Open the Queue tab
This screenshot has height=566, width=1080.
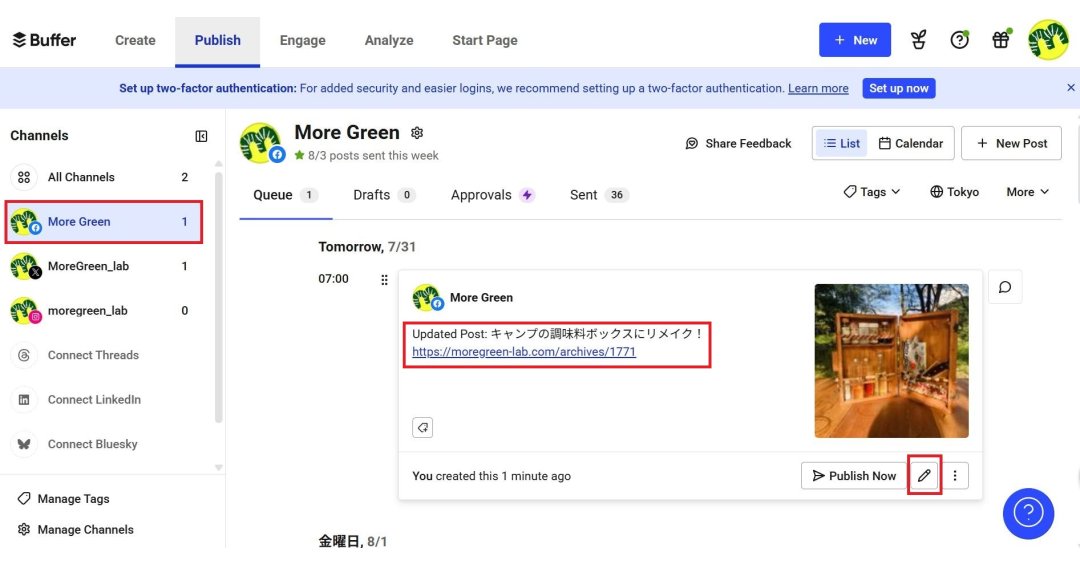tap(285, 195)
